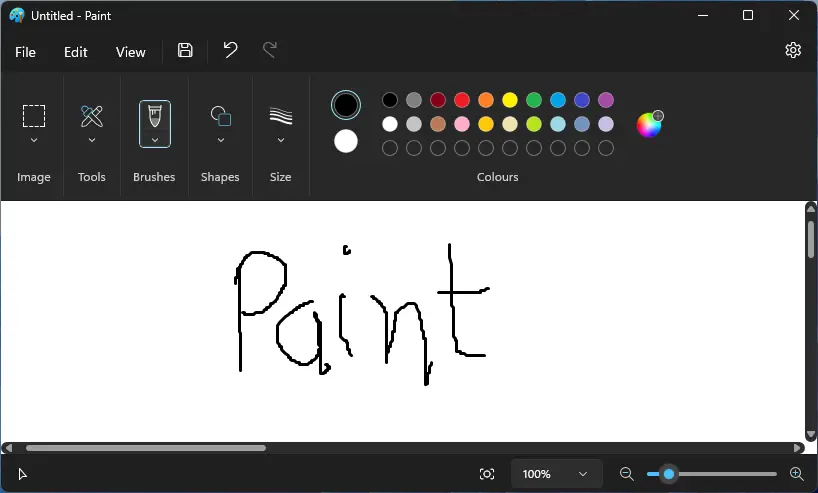Pick the bright red palette colour
Viewport: 818px width, 493px height.
click(x=462, y=100)
